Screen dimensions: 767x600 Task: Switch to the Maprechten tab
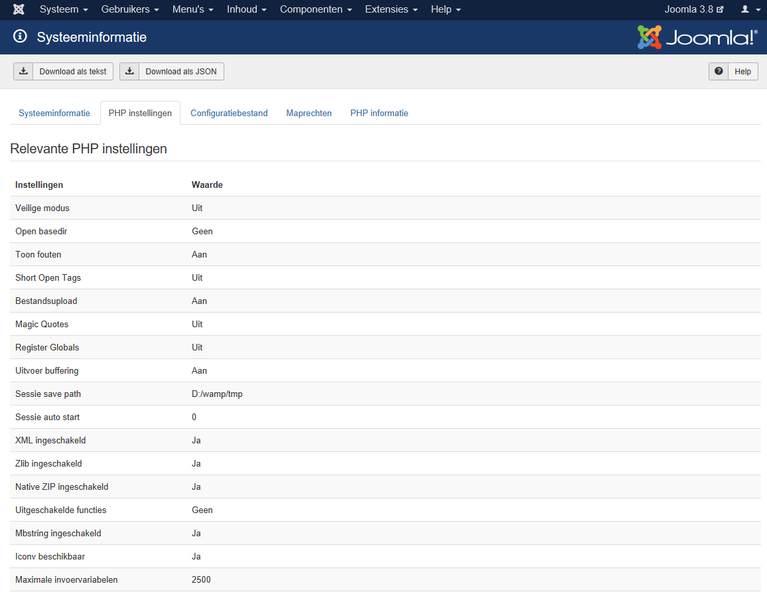pos(309,113)
